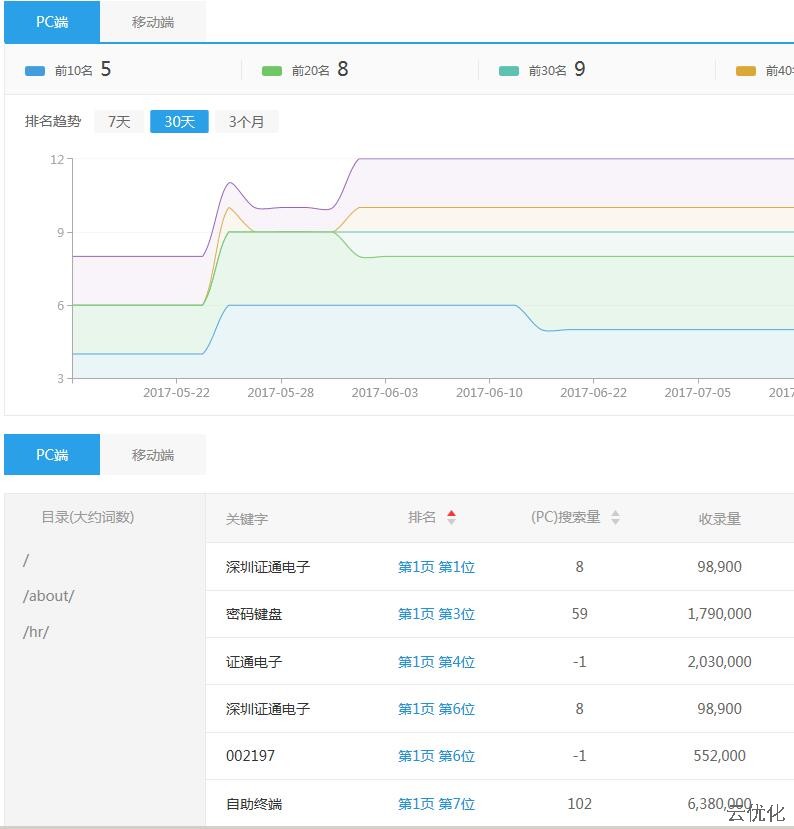
Task: Open the 第1页 第3位 ranking link
Action: click(436, 614)
